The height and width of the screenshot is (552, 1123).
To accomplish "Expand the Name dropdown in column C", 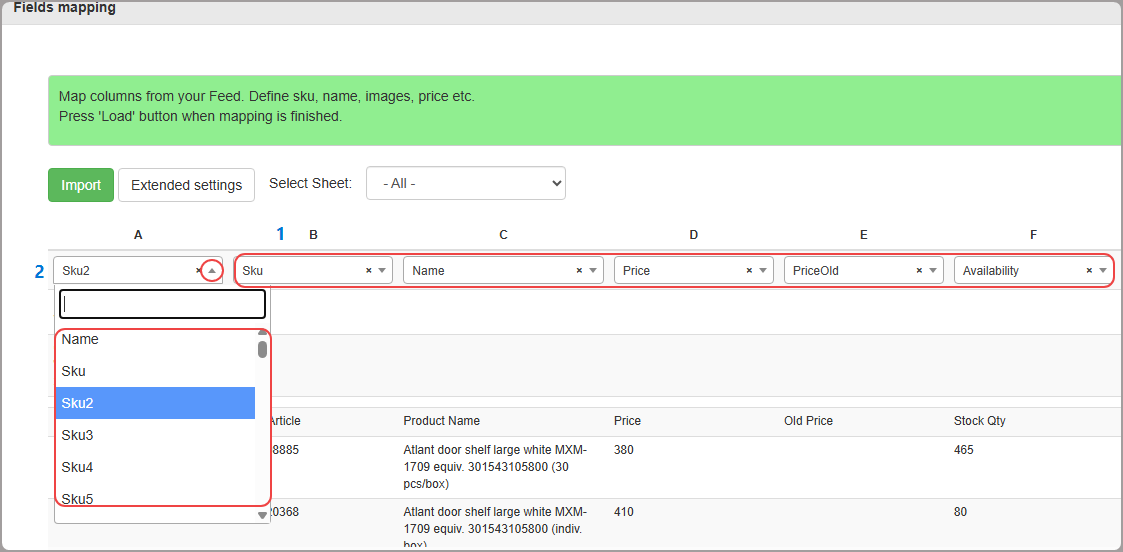I will (593, 271).
